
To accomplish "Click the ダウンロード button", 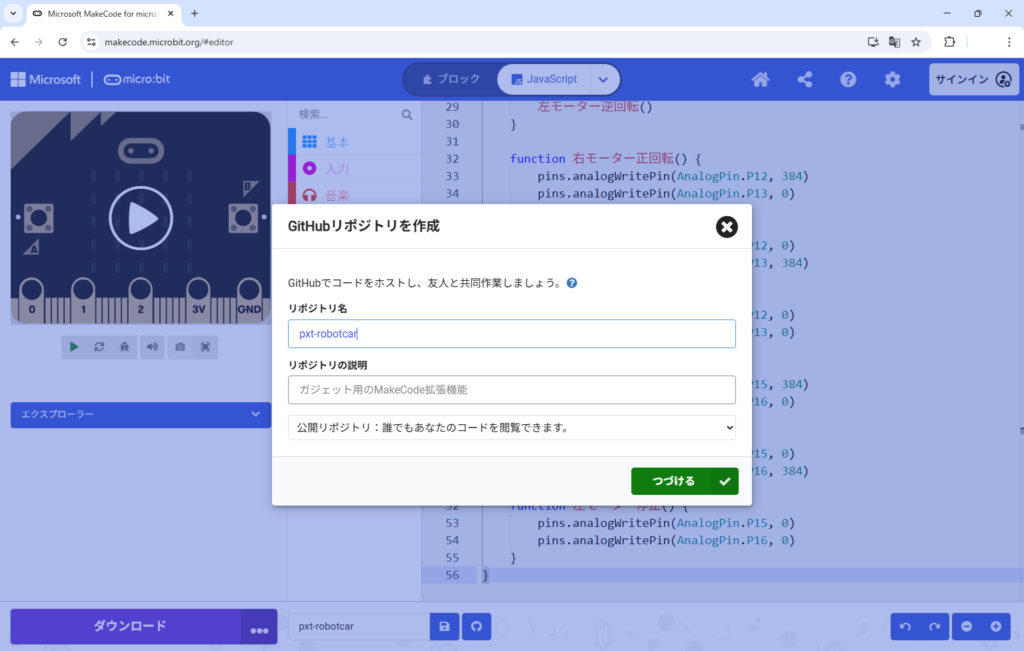I will click(x=125, y=626).
